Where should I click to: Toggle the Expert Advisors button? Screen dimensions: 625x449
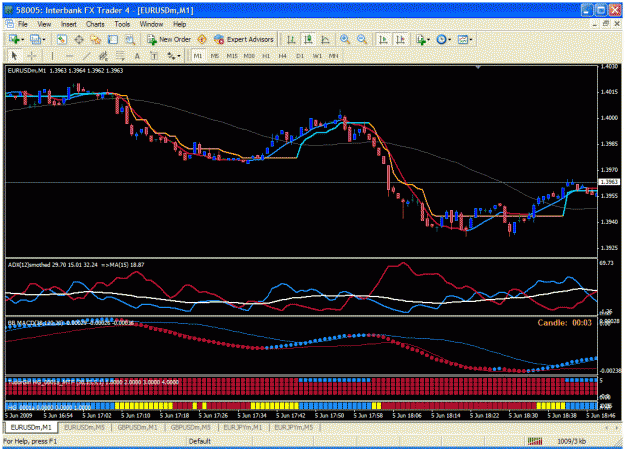(244, 39)
